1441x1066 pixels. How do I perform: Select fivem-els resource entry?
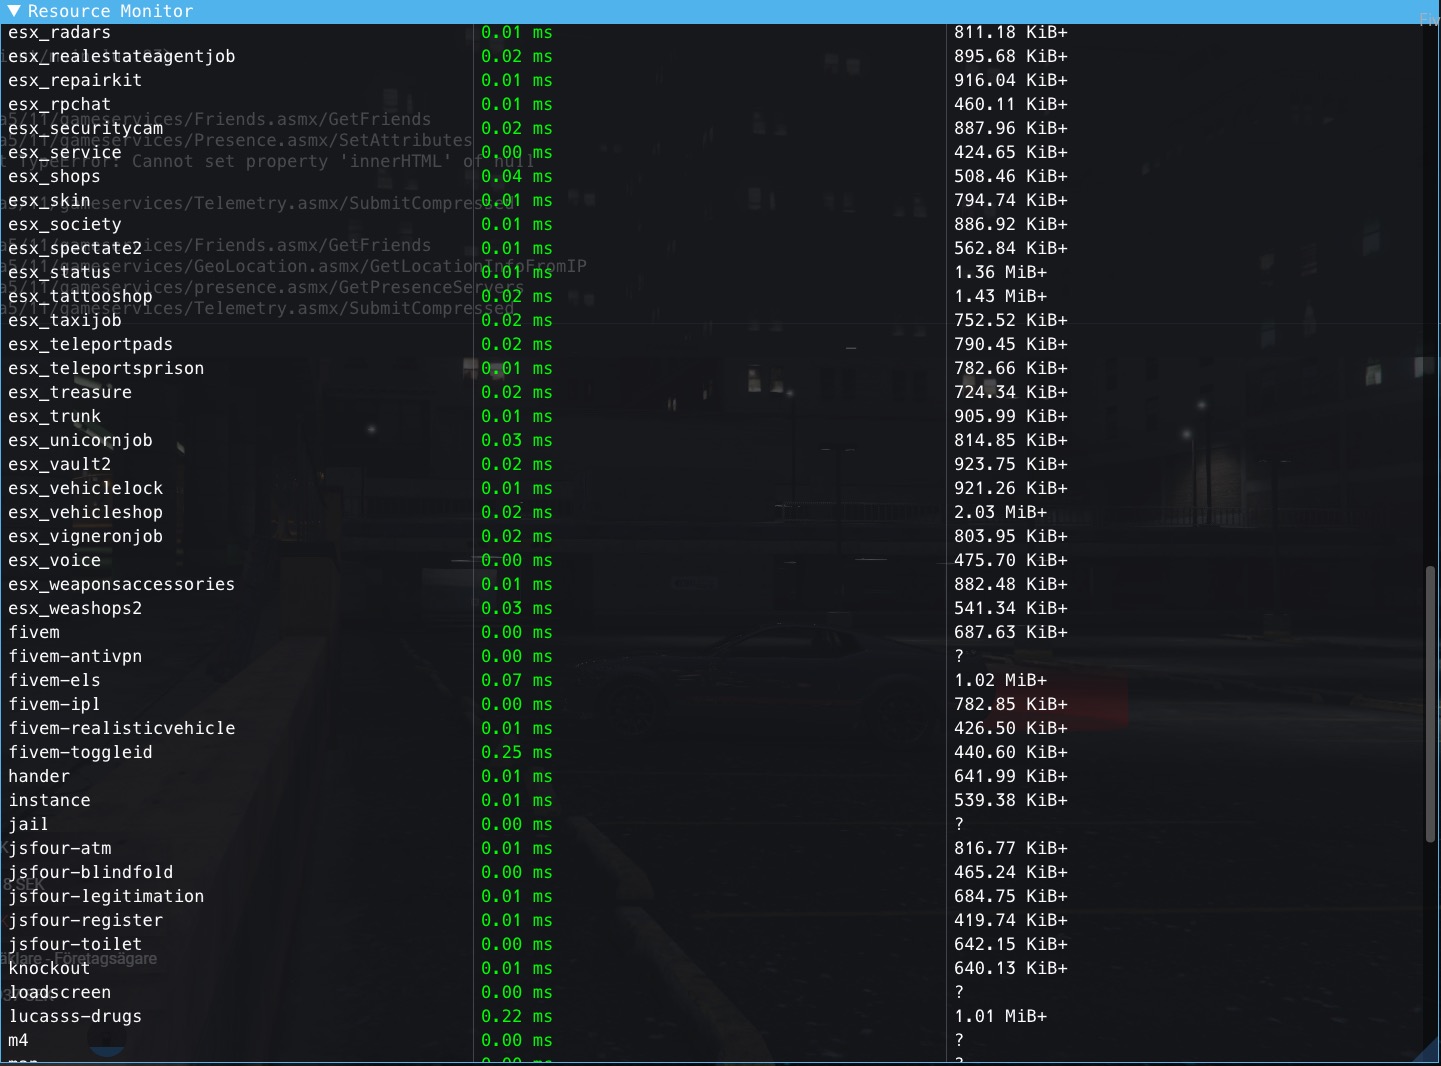pyautogui.click(x=55, y=681)
